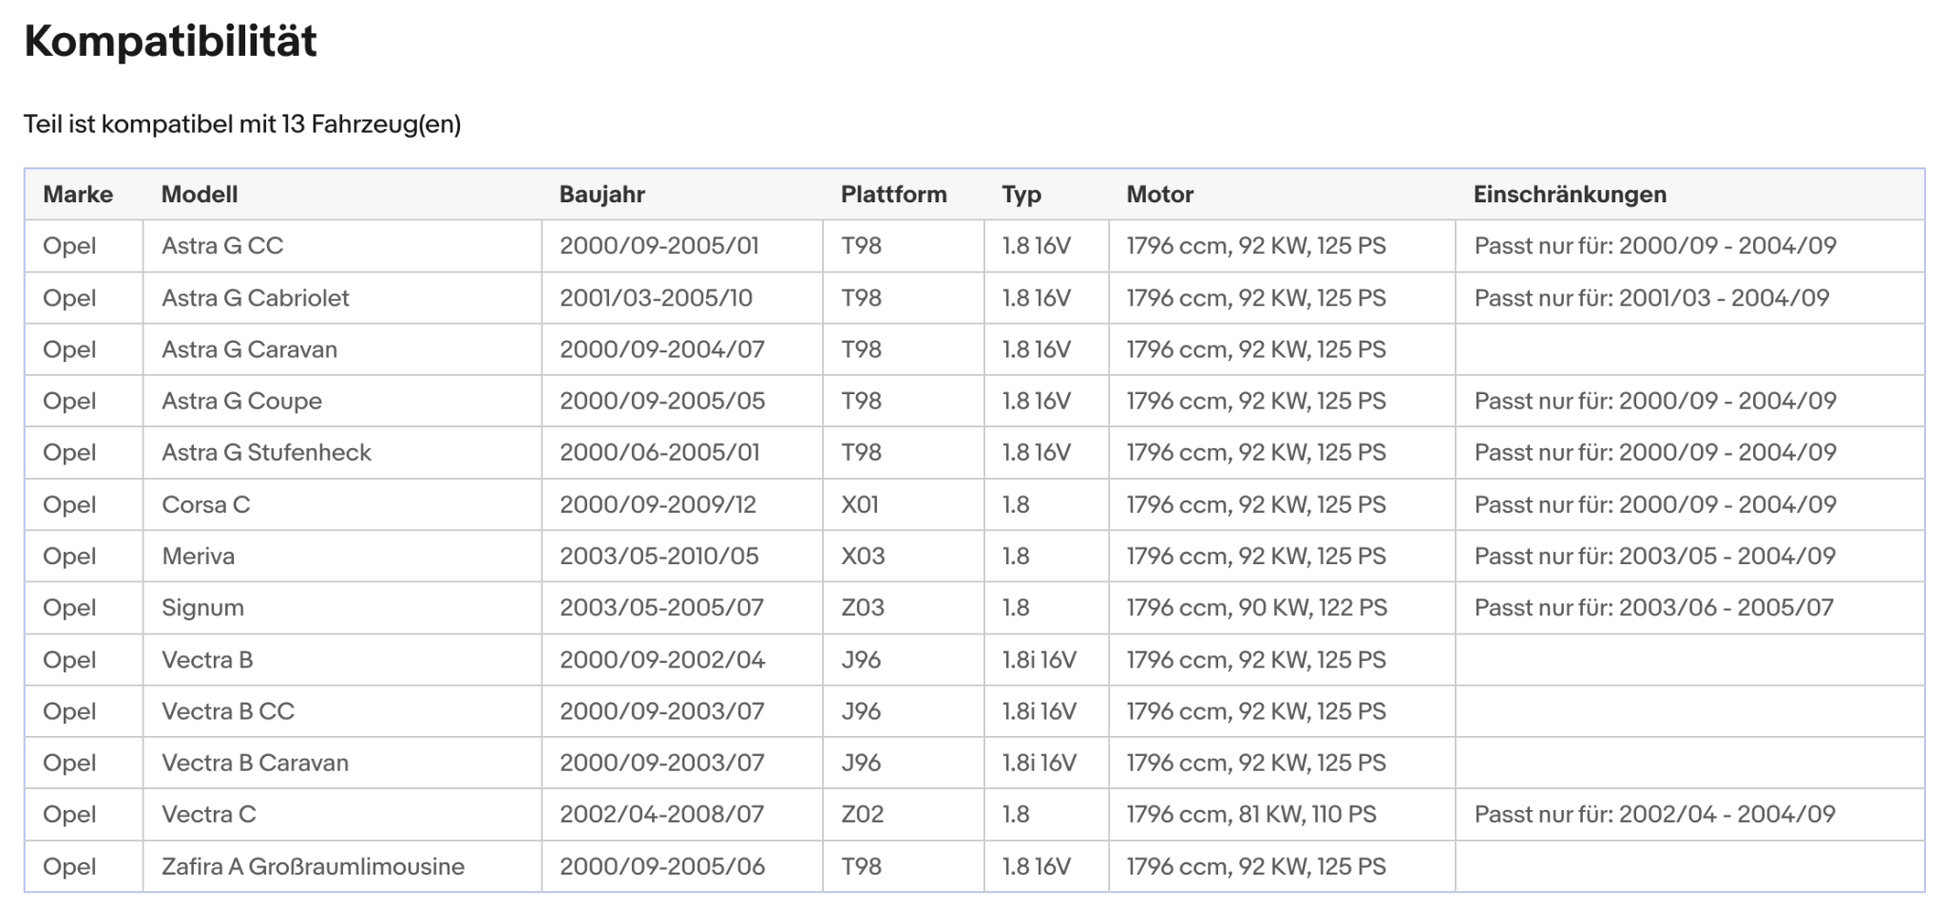
Task: Click the Corsa C model cell
Action: (205, 505)
